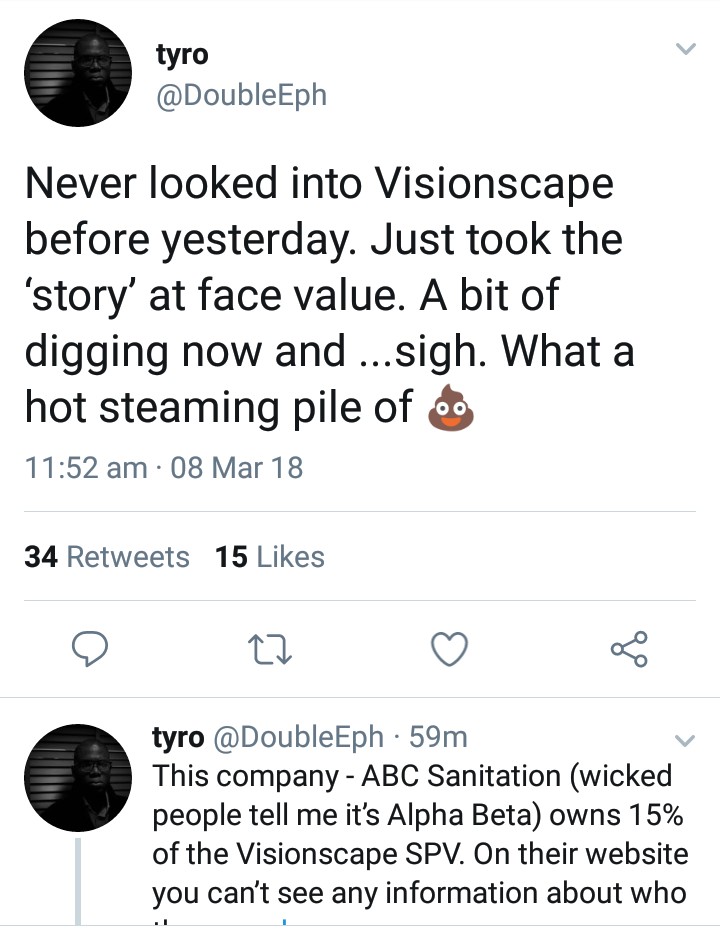
Task: Expand options chevron on 59m reply
Action: pos(685,741)
